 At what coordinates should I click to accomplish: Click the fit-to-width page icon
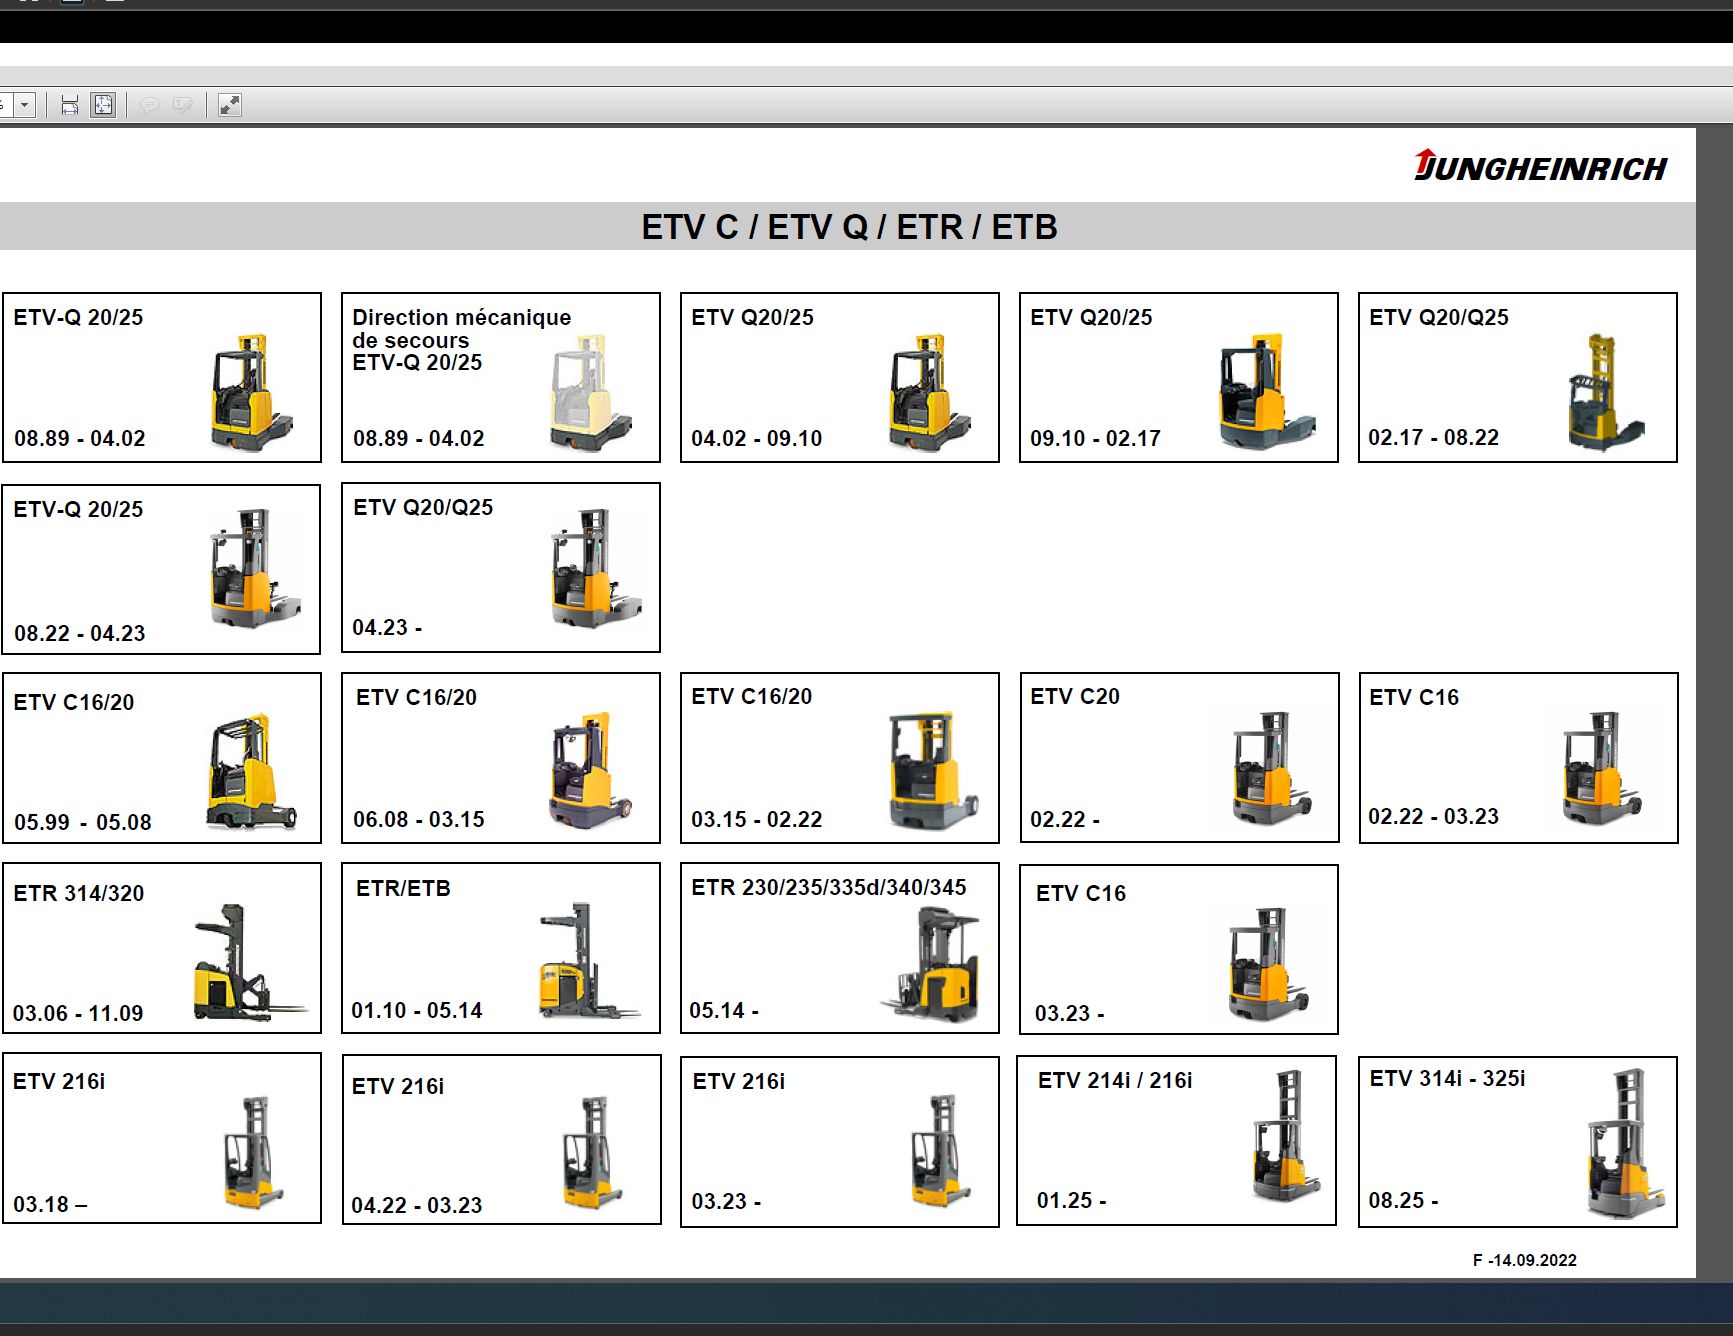pos(70,105)
